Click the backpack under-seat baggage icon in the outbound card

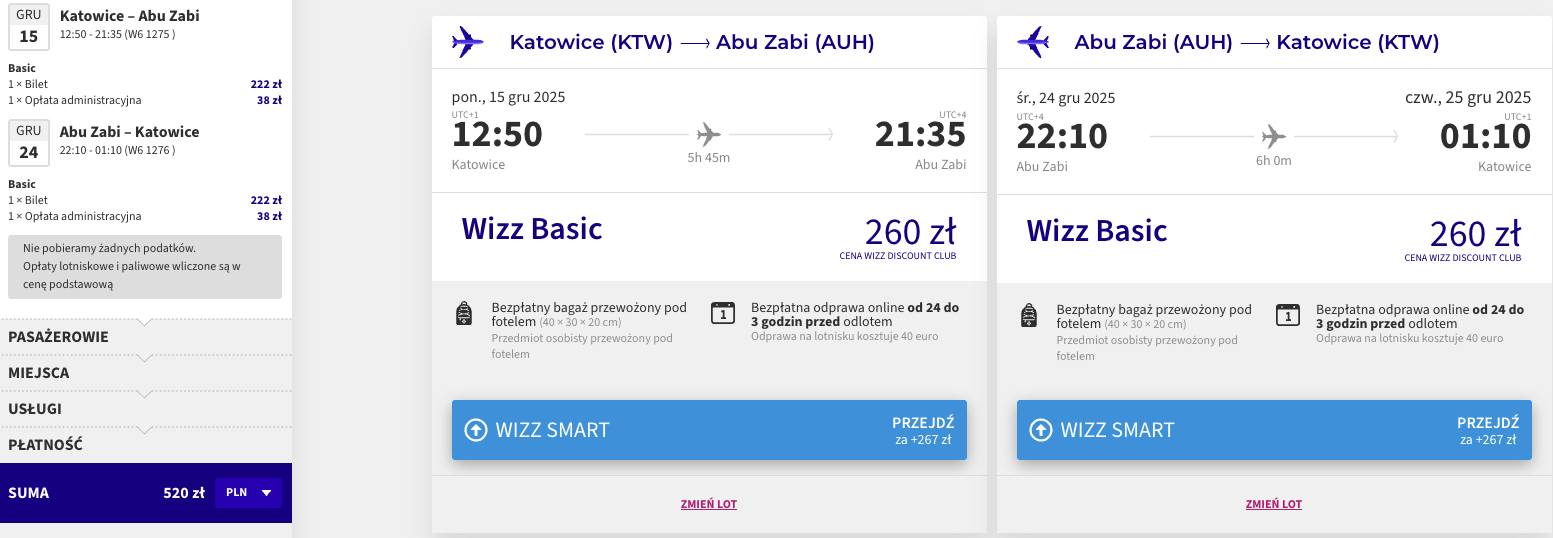(x=463, y=315)
